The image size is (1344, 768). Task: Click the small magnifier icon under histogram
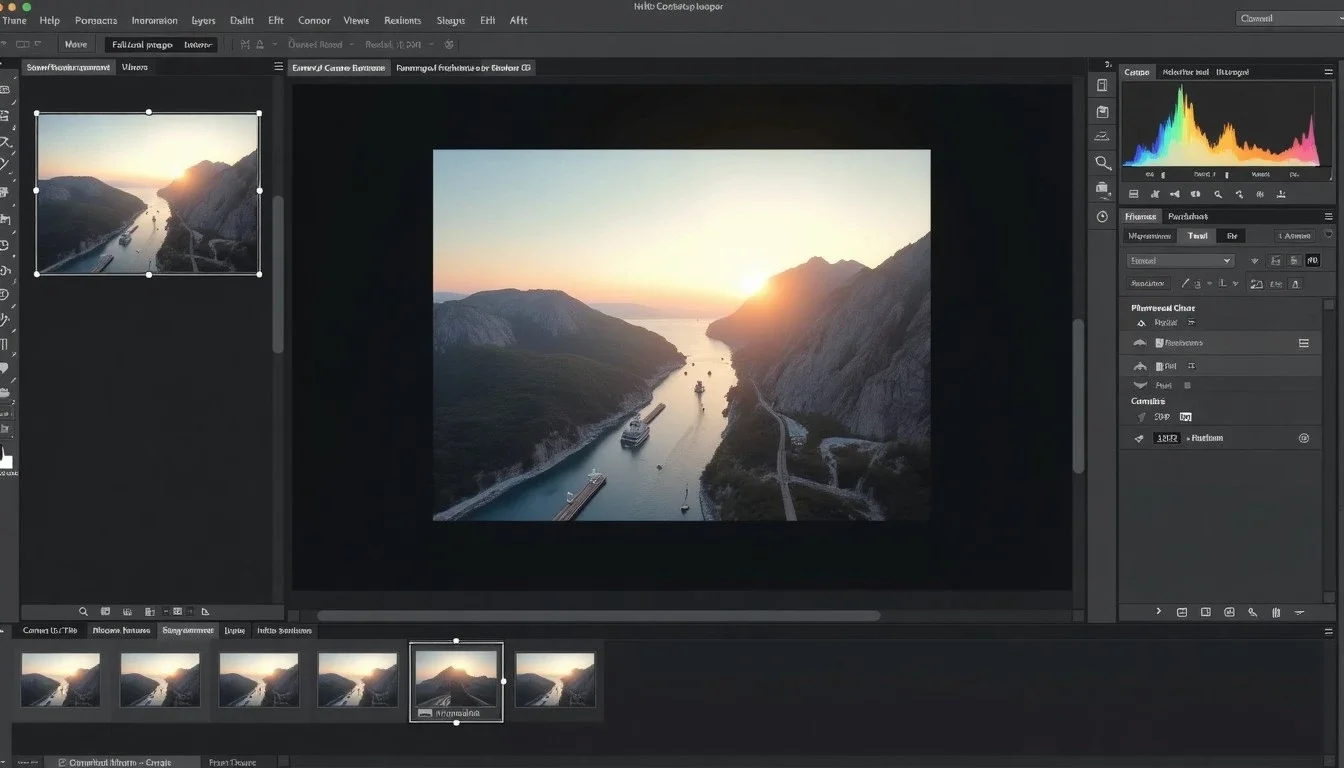[1217, 195]
